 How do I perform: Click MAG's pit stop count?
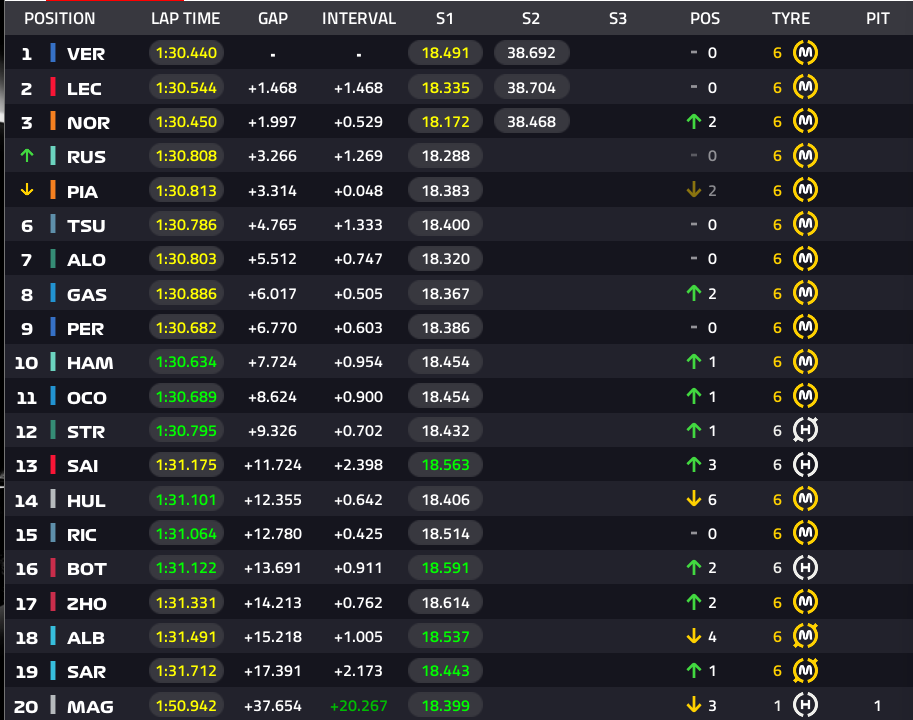877,706
